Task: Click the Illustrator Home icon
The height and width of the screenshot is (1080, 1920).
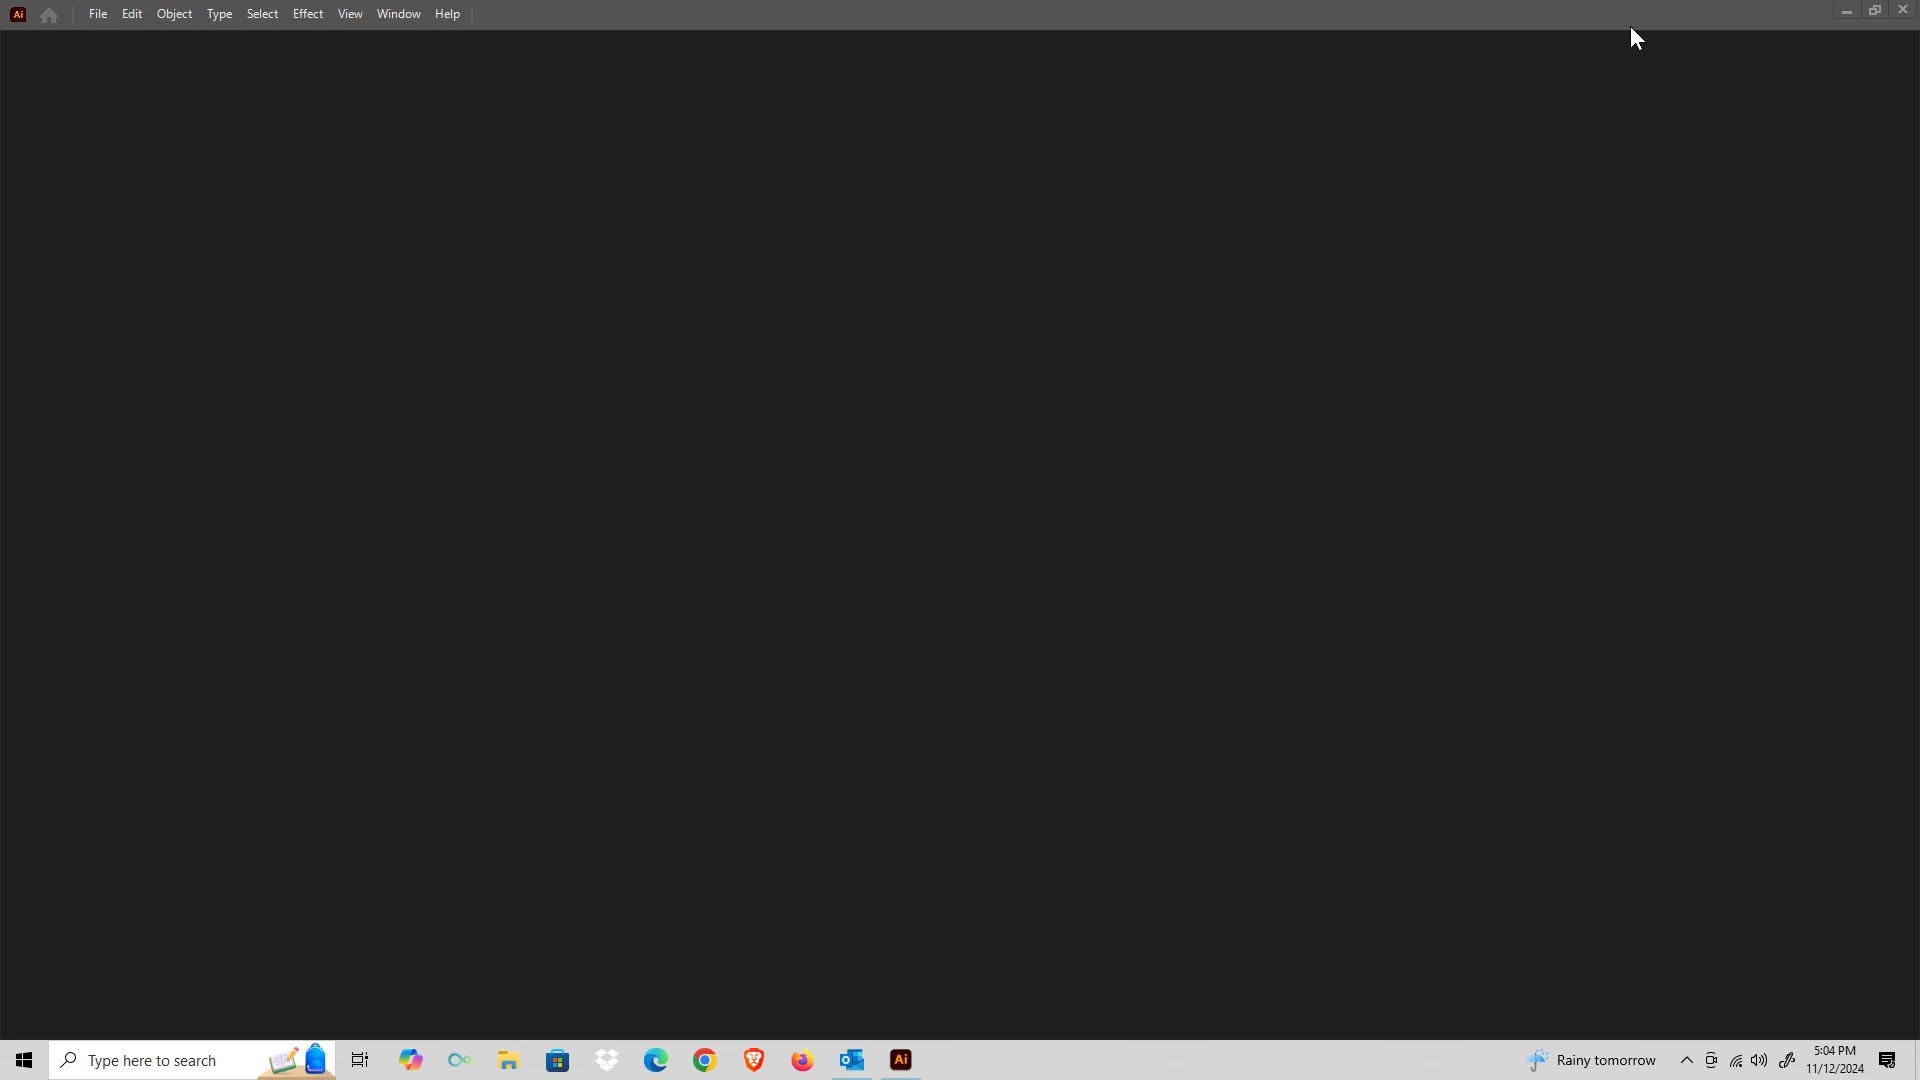Action: click(x=49, y=15)
